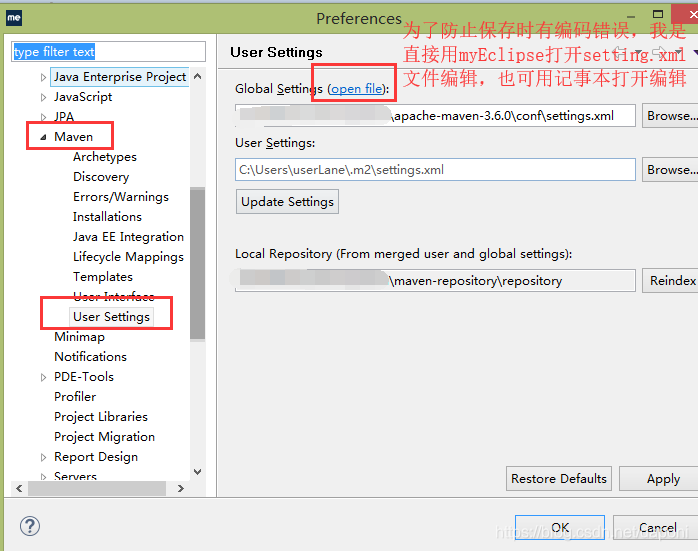Select Java Enterprise Project in tree
Viewport: 698px width, 551px height.
120,77
